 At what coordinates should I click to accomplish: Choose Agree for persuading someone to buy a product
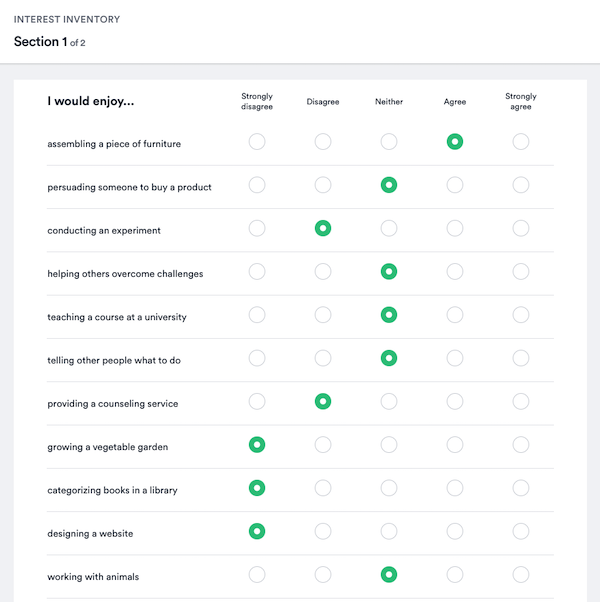(455, 185)
